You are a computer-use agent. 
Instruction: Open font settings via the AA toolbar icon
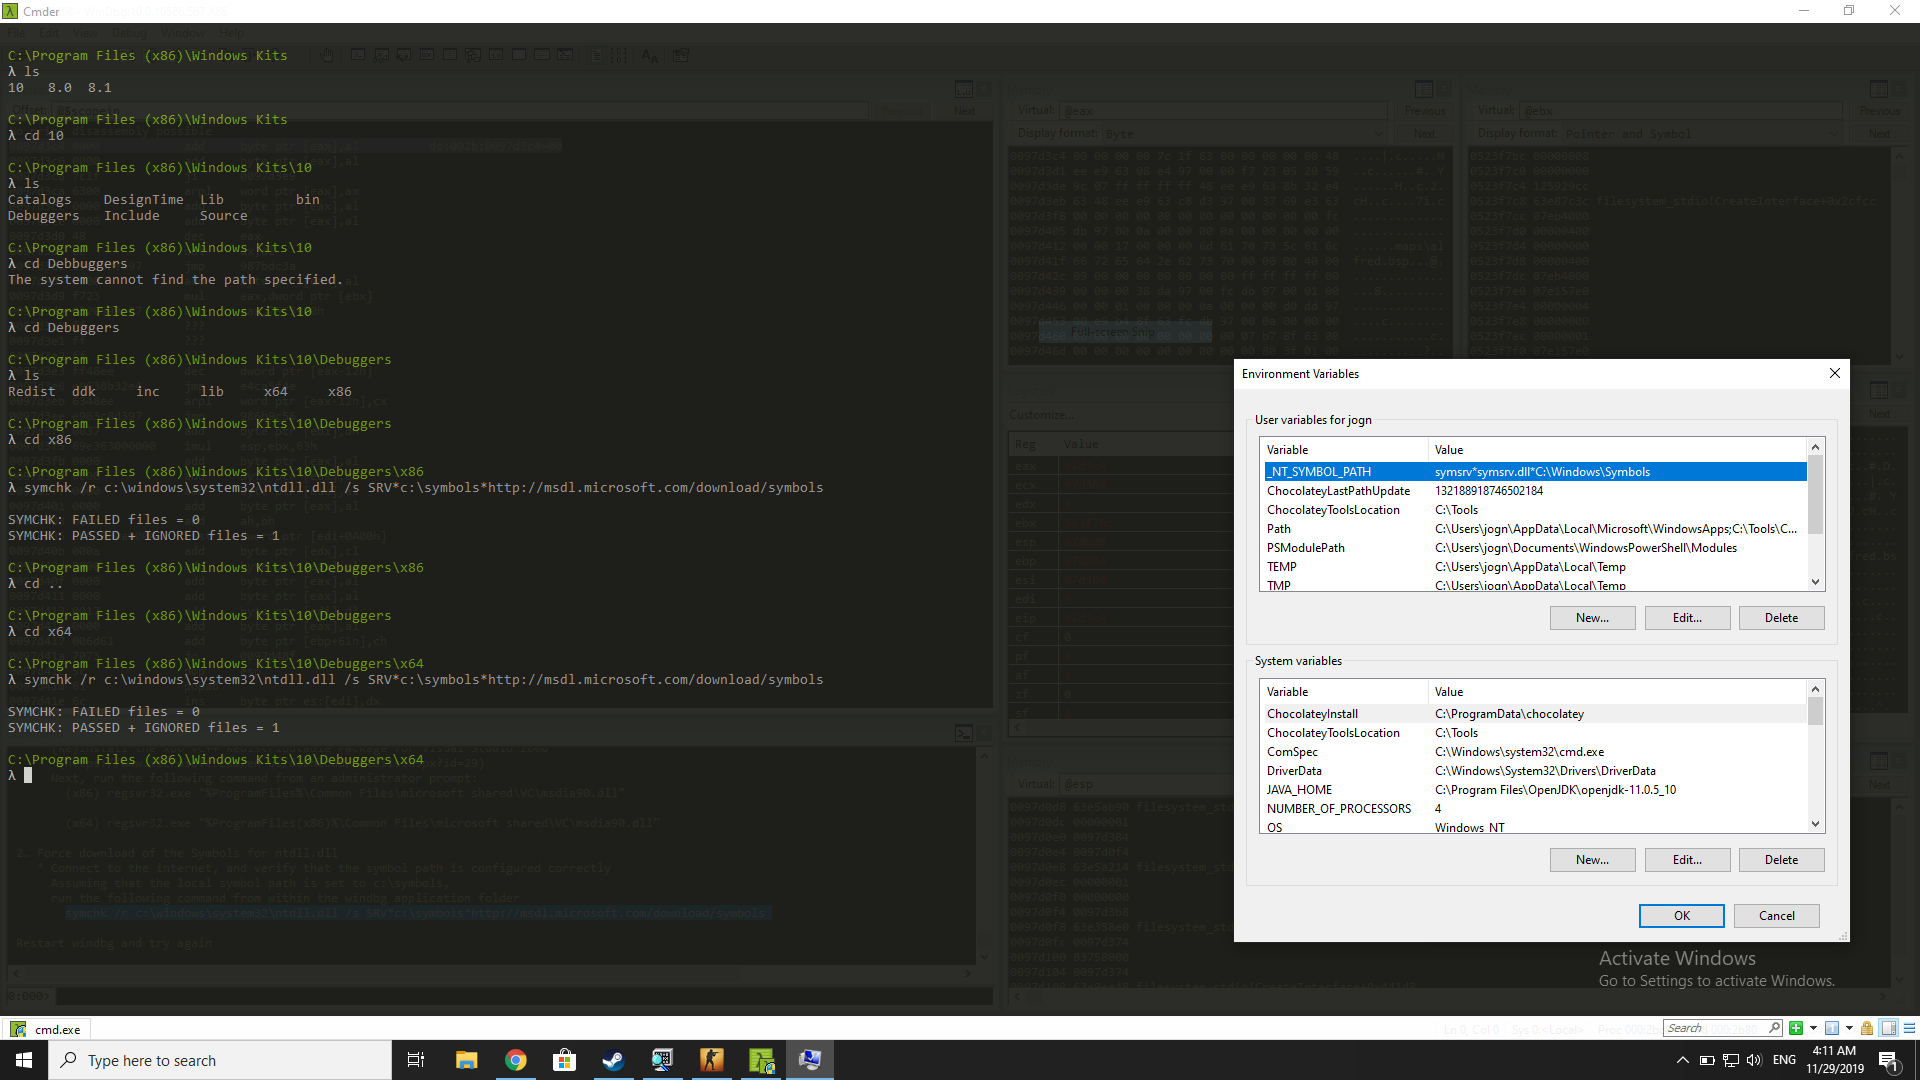(650, 56)
